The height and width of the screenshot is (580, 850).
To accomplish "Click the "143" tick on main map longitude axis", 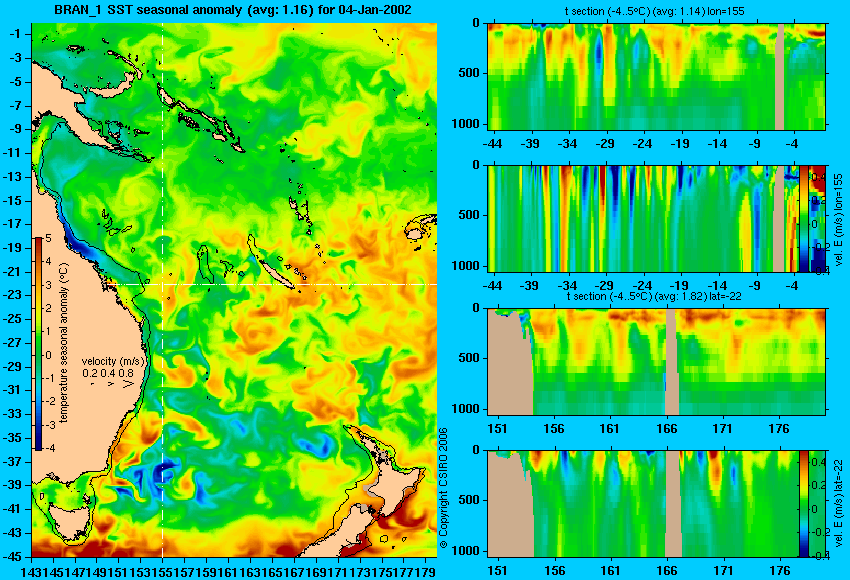I will coord(32,572).
